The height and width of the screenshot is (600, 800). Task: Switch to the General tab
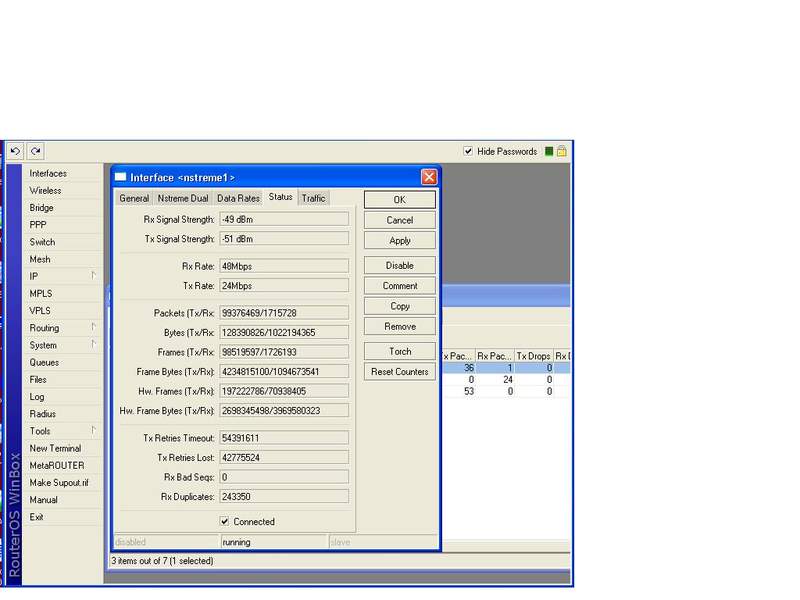coord(134,198)
